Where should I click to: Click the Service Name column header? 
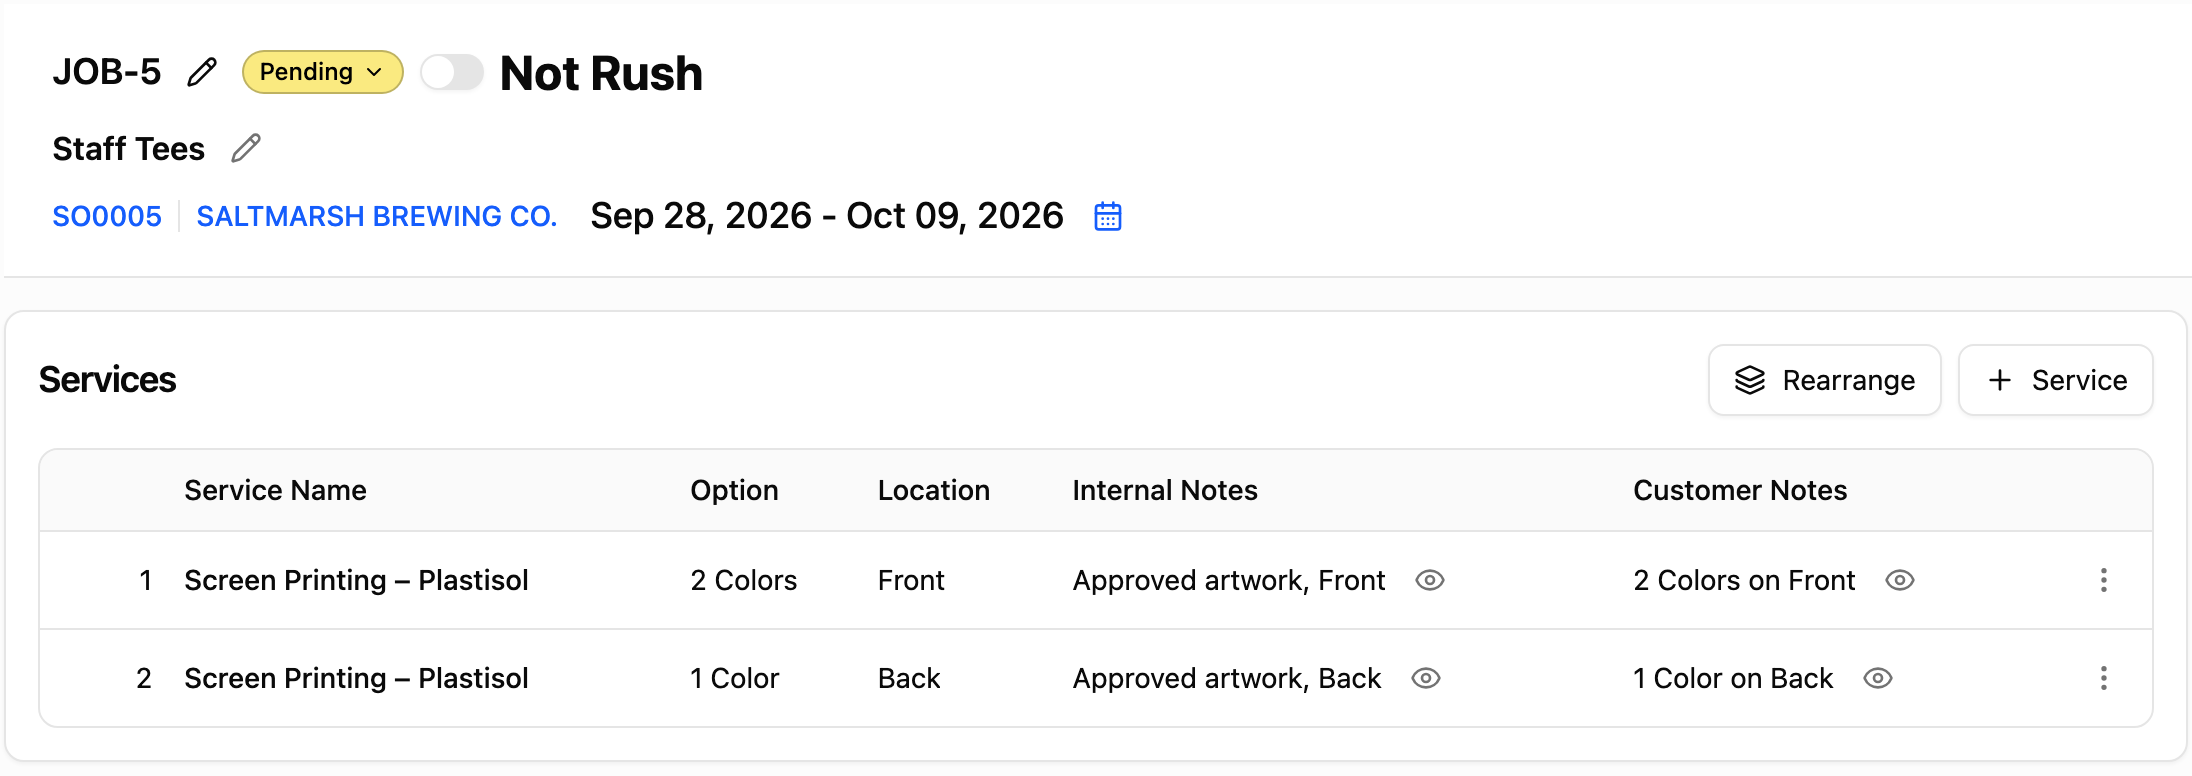click(x=276, y=490)
